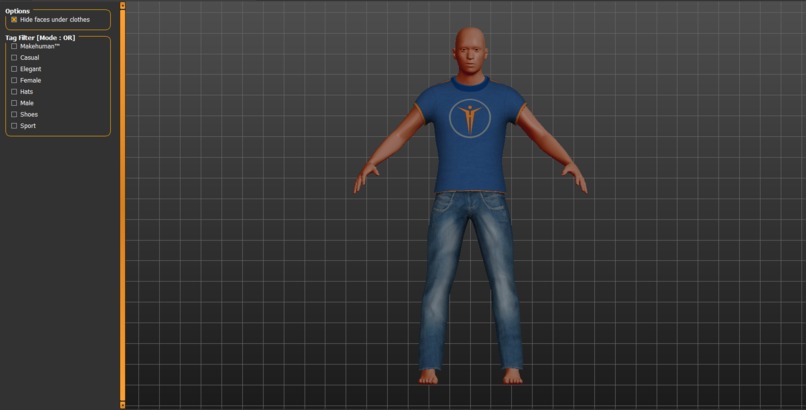Enable the Female tag filter
The width and height of the screenshot is (806, 410).
click(x=14, y=80)
